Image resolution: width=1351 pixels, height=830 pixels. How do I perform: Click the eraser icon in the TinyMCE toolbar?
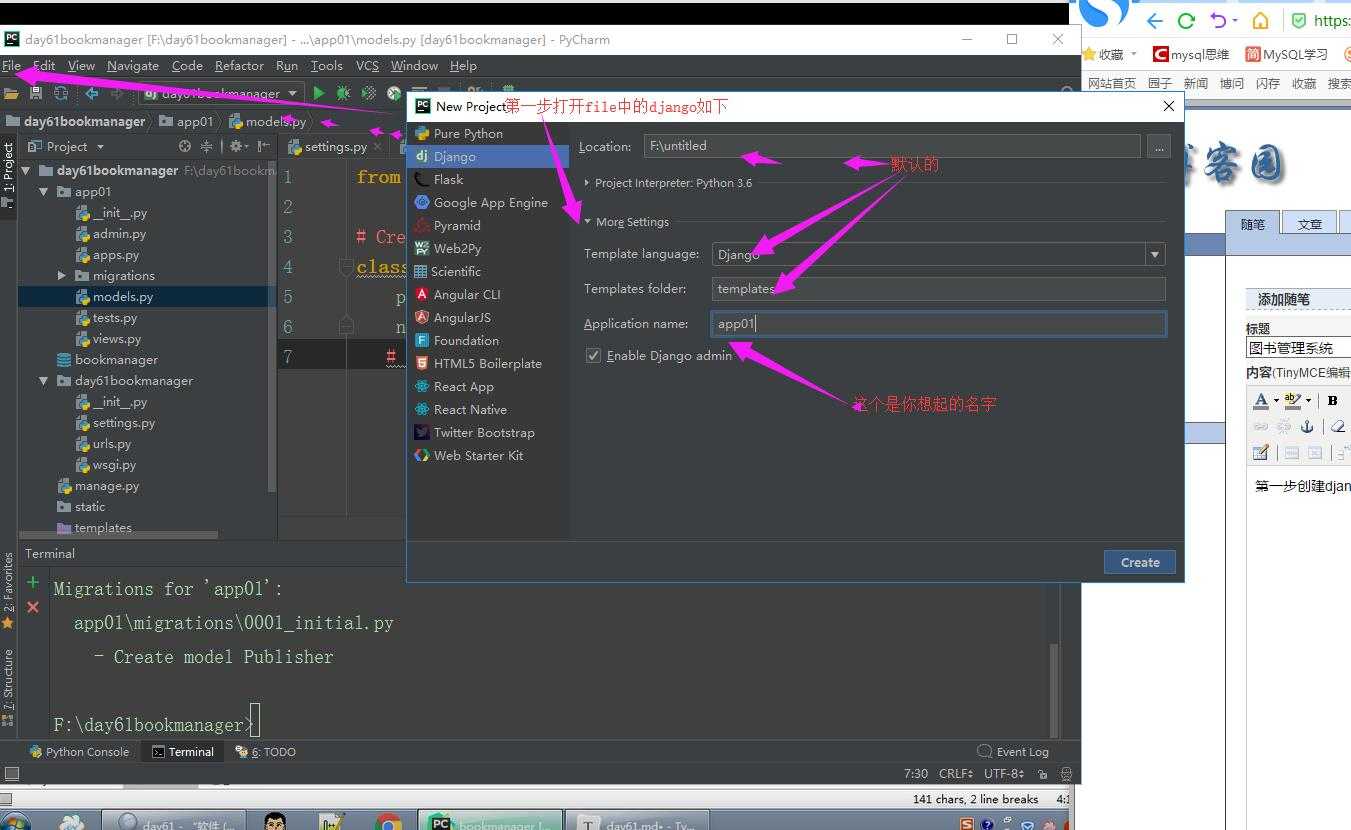click(x=1337, y=426)
